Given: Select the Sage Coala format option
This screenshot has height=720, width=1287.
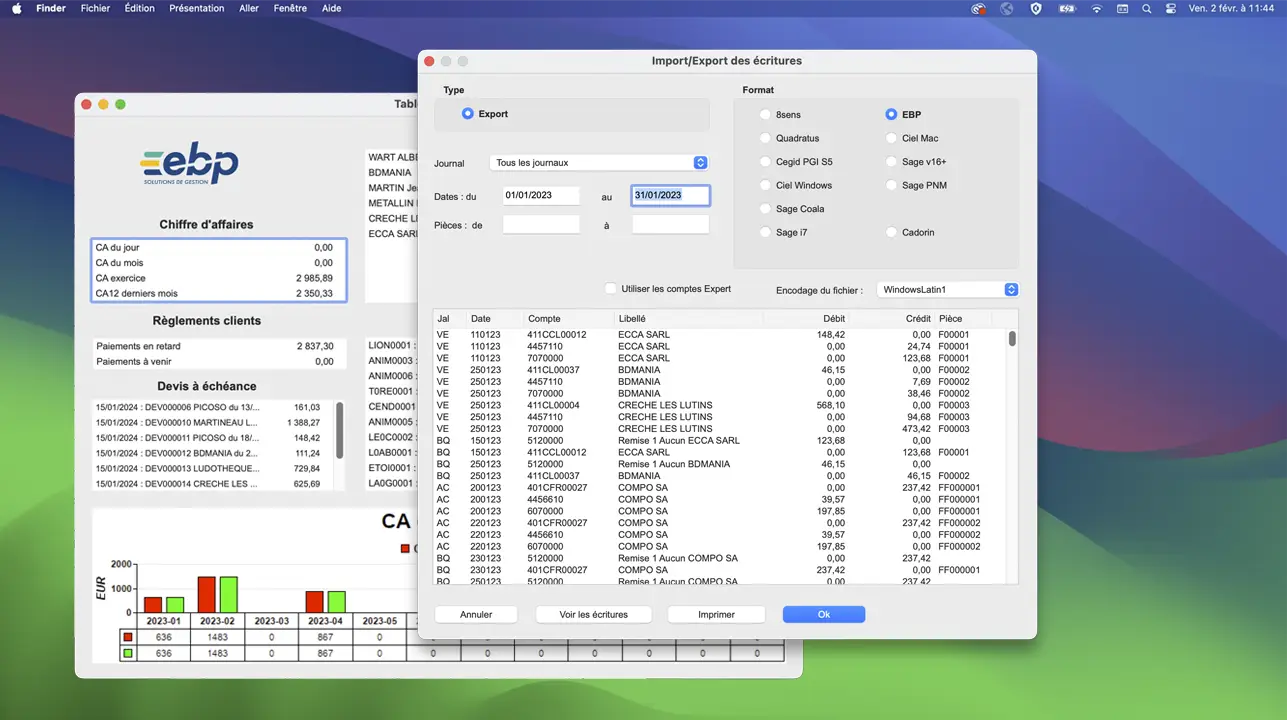Looking at the screenshot, I should [766, 209].
